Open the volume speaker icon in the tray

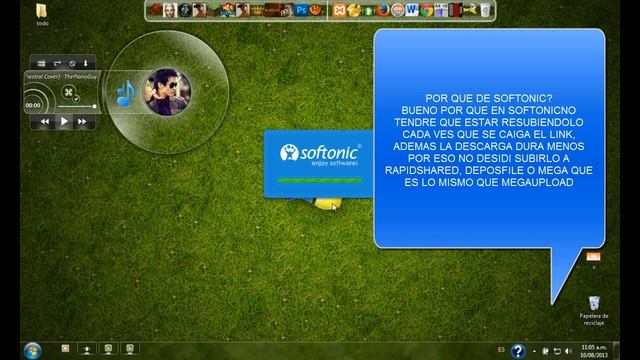coord(568,351)
